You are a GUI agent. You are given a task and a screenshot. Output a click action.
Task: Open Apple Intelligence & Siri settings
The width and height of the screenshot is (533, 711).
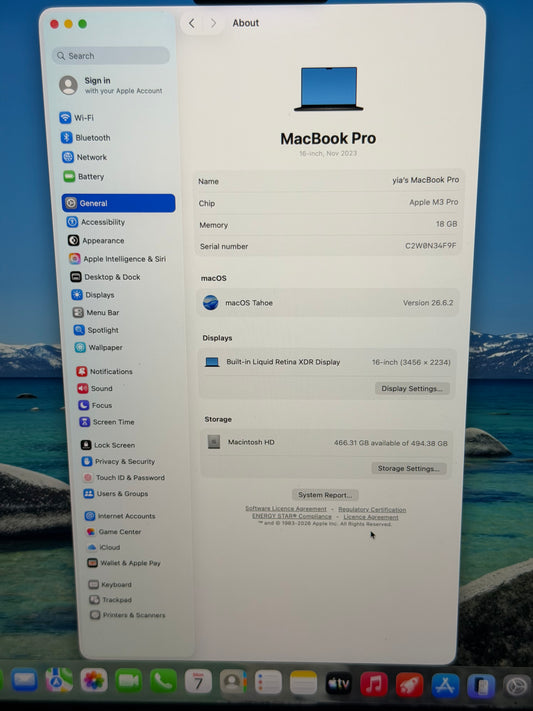[117, 259]
